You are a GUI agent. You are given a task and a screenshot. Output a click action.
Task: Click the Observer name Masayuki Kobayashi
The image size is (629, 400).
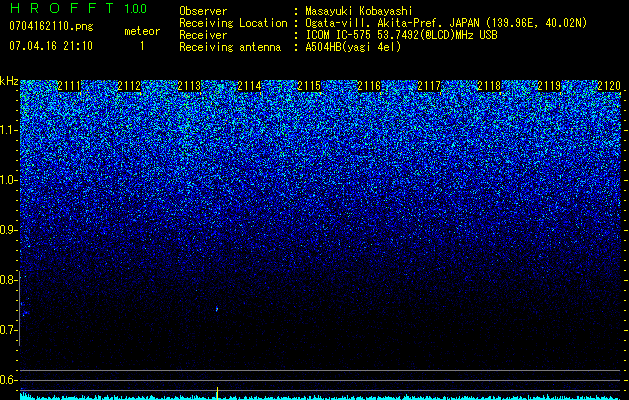point(358,11)
